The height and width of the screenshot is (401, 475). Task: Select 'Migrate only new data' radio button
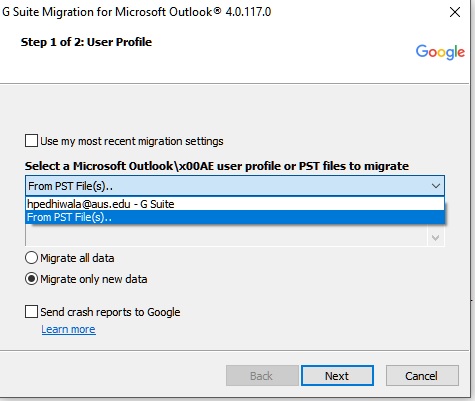click(x=31, y=279)
